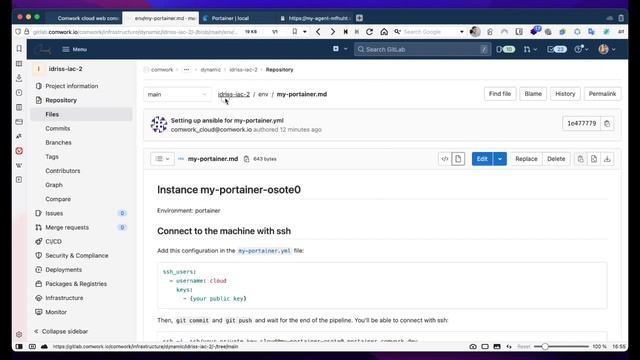Click Delete button
640x360 pixels.
pos(556,159)
